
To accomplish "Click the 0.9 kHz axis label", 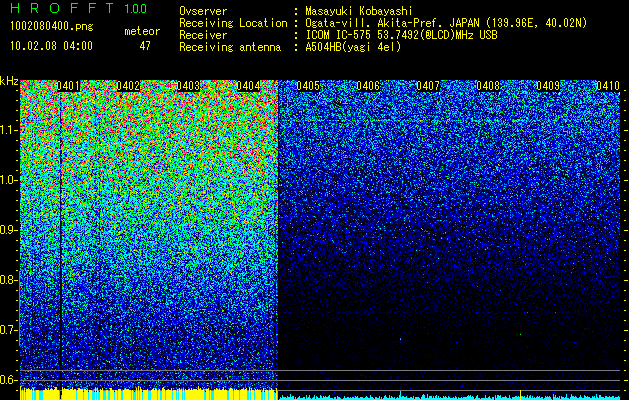I will click(8, 230).
